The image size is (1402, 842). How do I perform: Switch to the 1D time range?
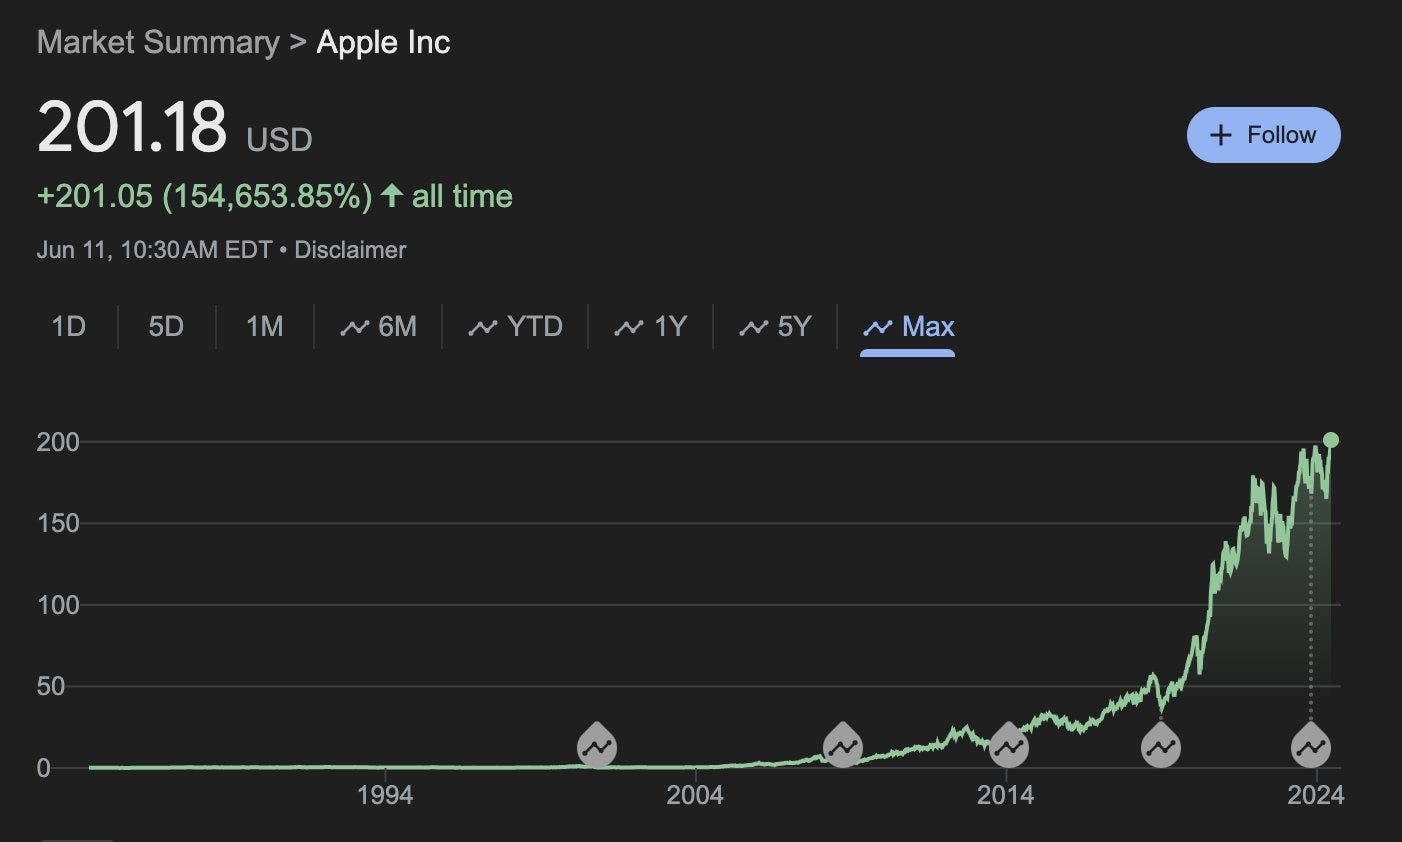[x=68, y=327]
